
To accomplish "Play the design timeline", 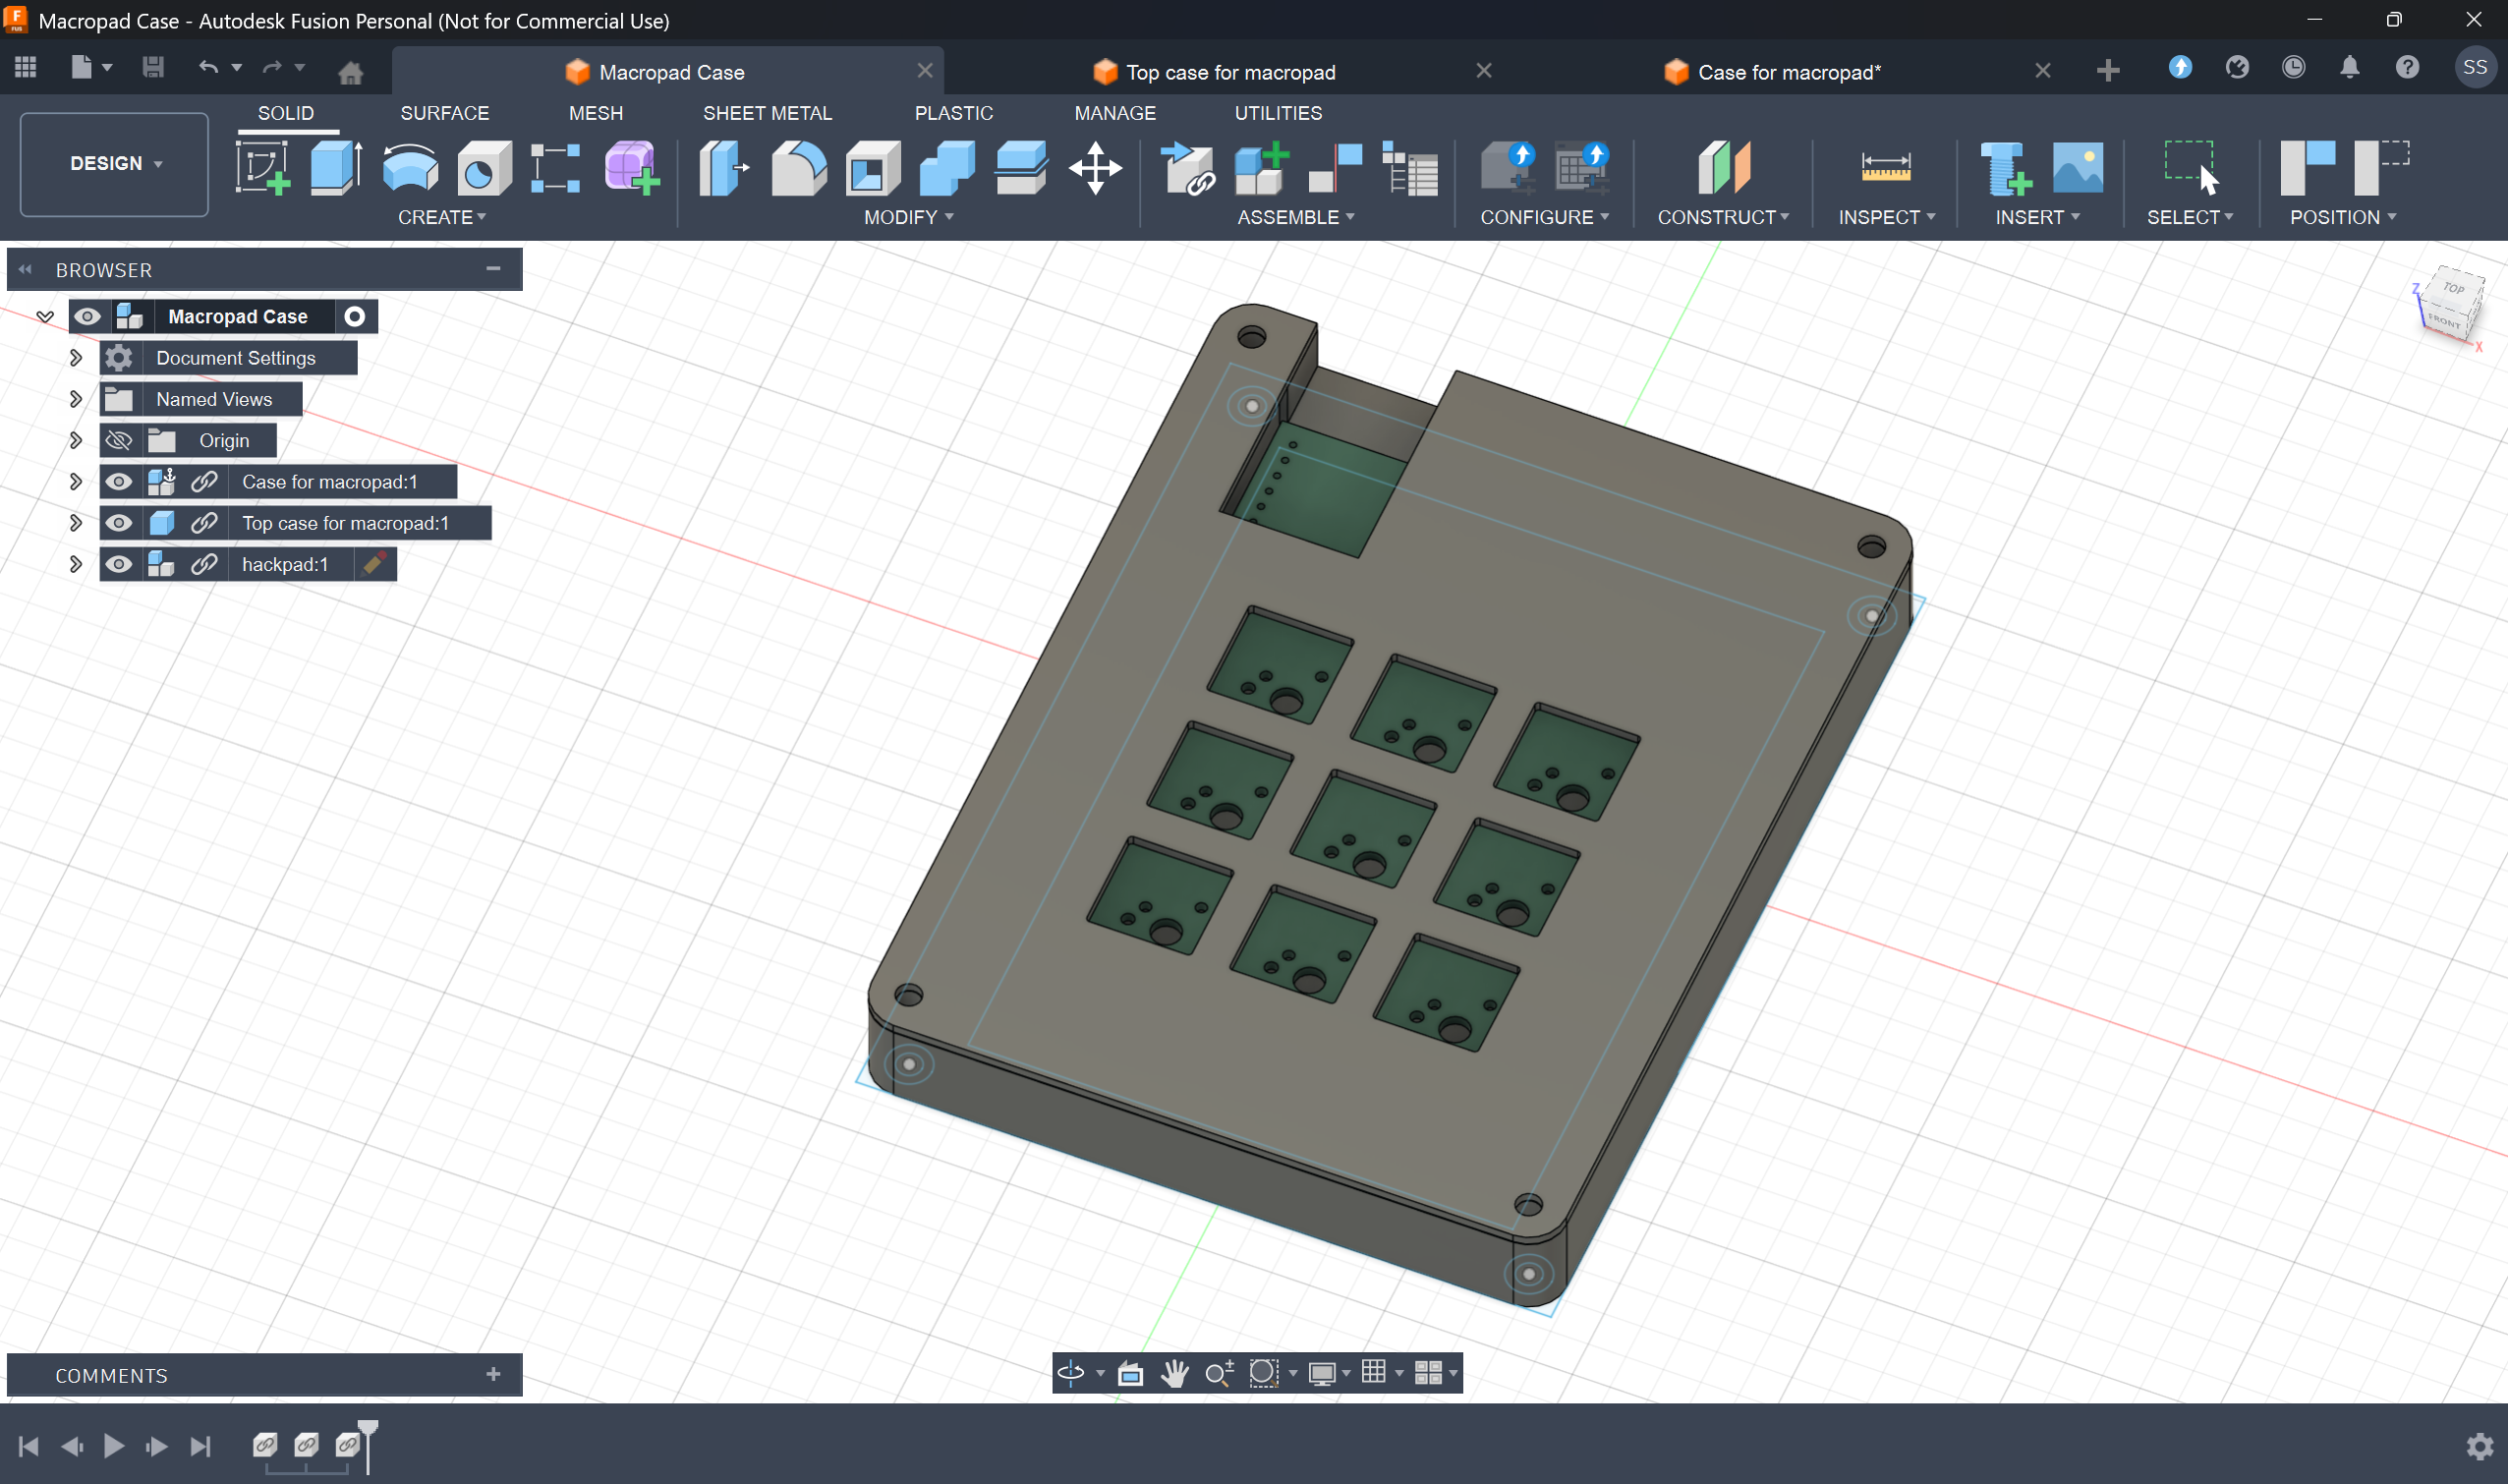I will tap(114, 1446).
